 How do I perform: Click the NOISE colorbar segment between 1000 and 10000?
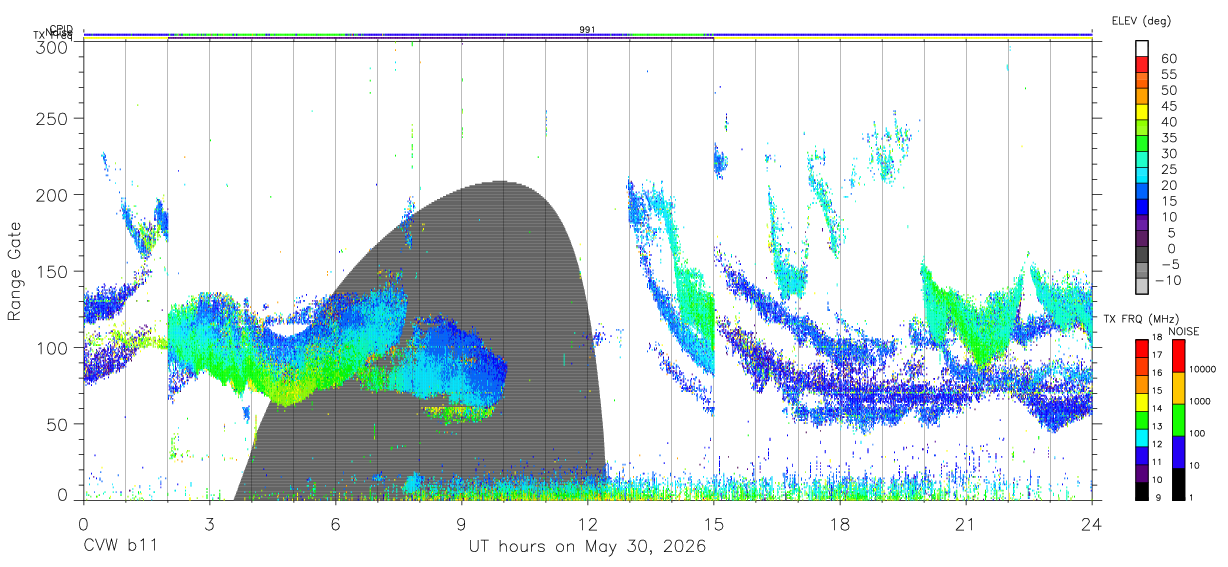1177,386
